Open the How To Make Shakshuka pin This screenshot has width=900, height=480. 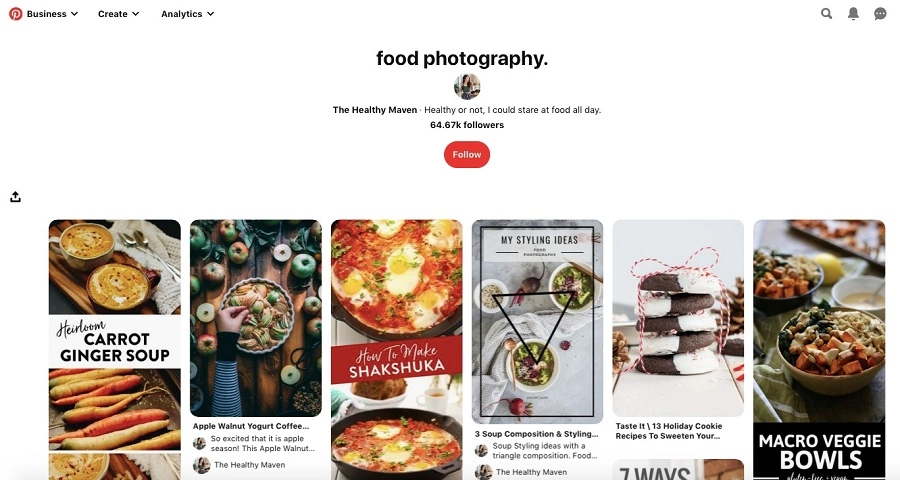point(397,350)
